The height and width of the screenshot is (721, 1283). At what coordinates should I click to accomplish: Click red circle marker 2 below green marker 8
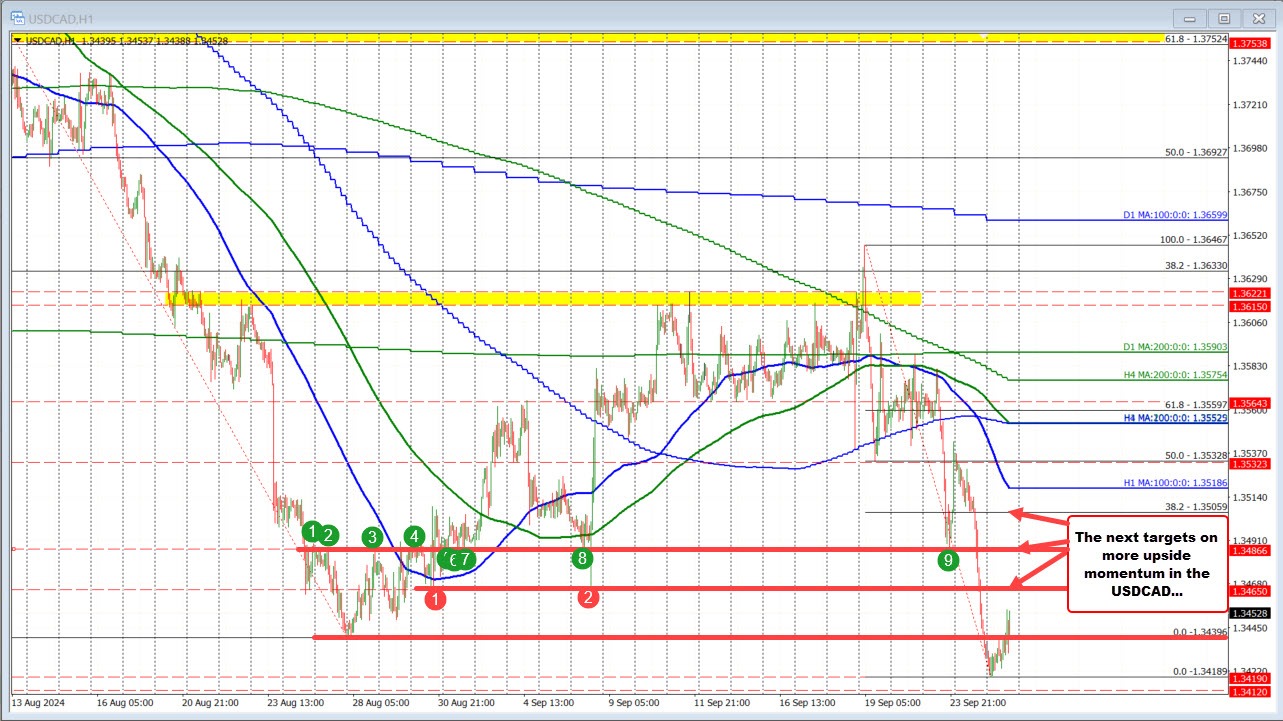(589, 597)
